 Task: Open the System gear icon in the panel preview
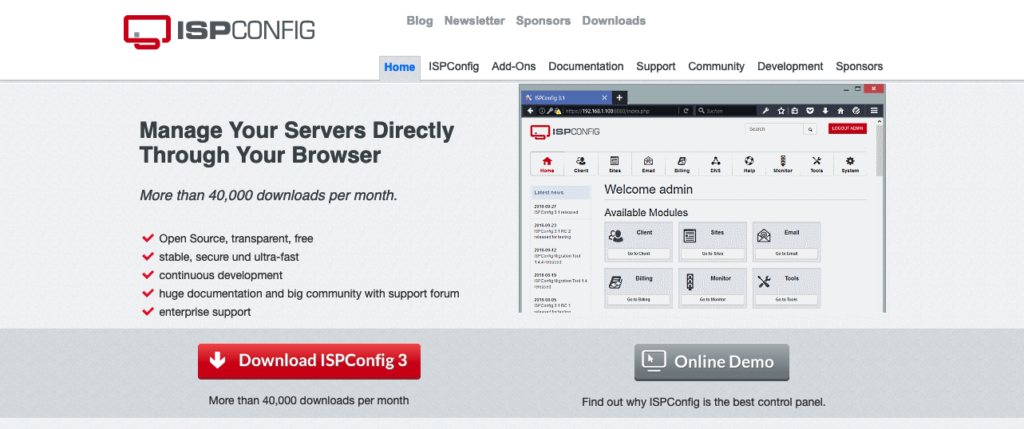point(850,164)
